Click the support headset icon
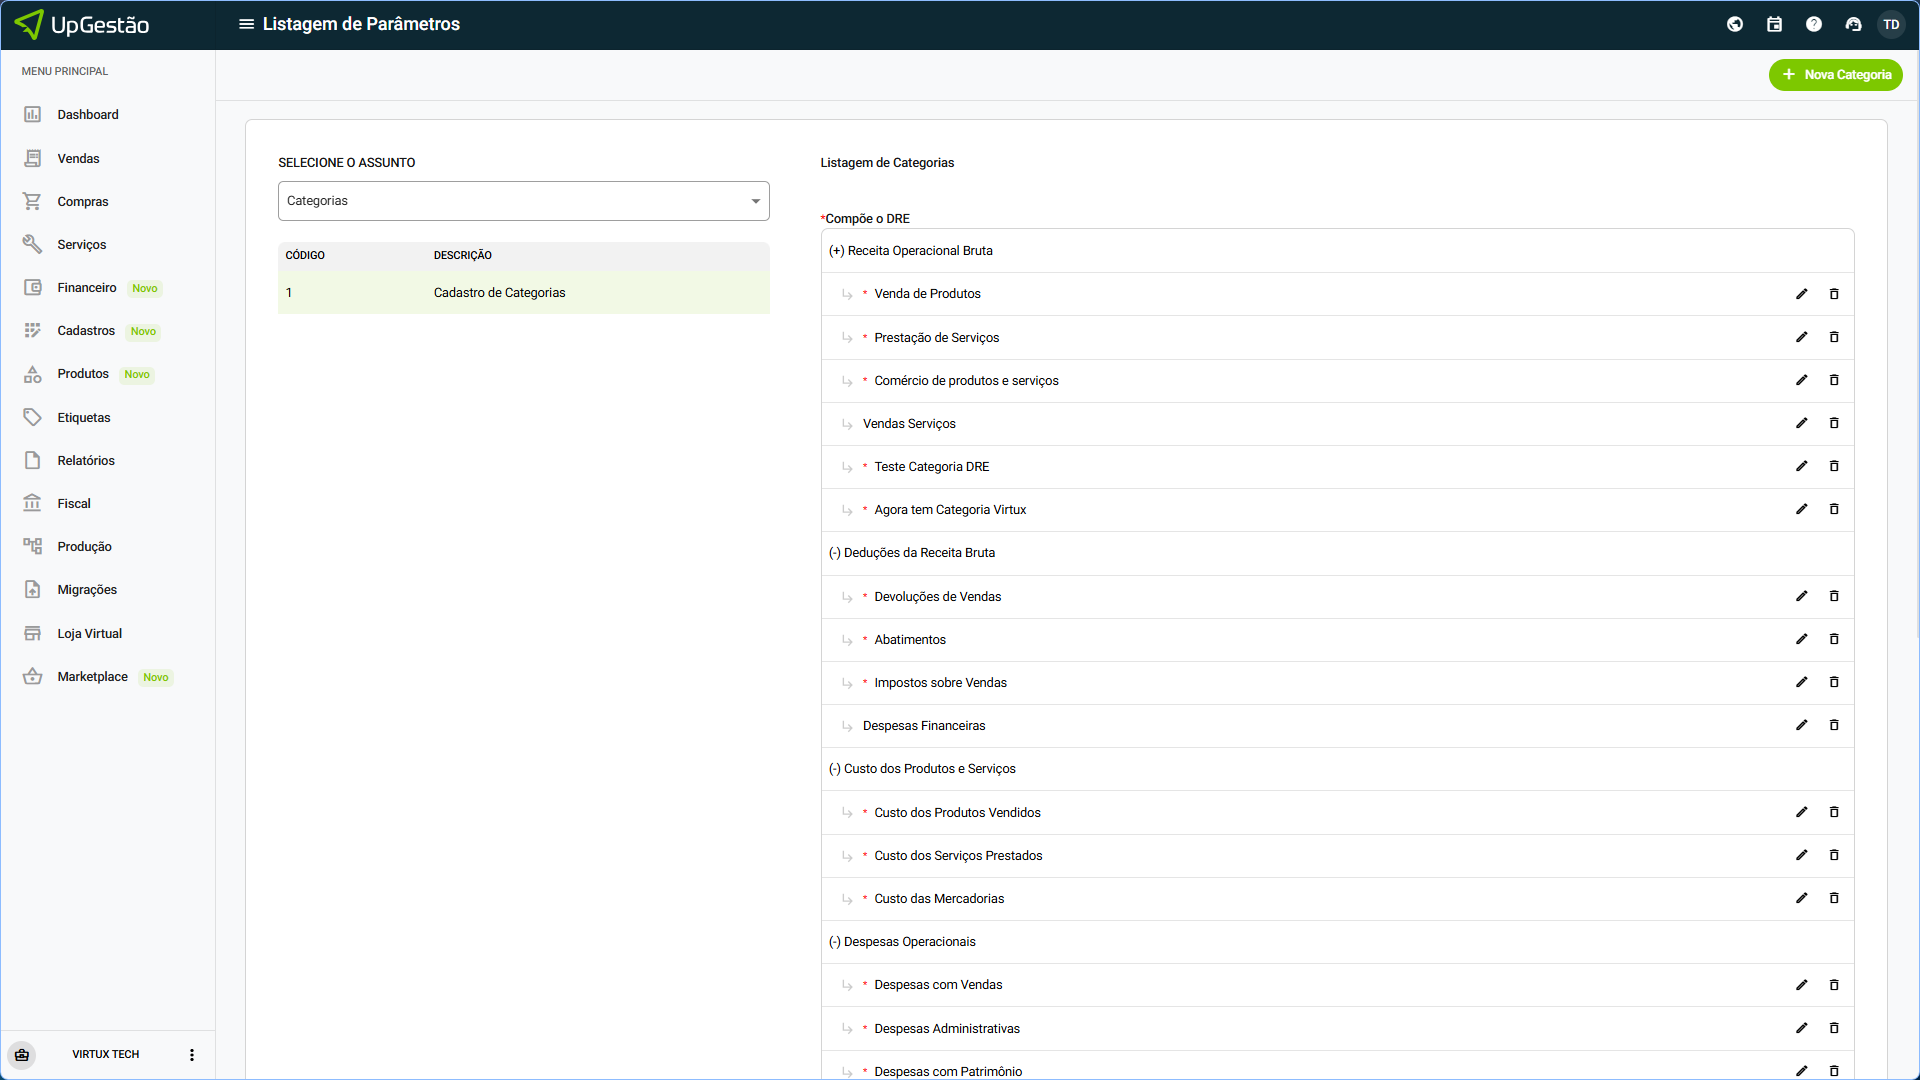 coord(1853,24)
